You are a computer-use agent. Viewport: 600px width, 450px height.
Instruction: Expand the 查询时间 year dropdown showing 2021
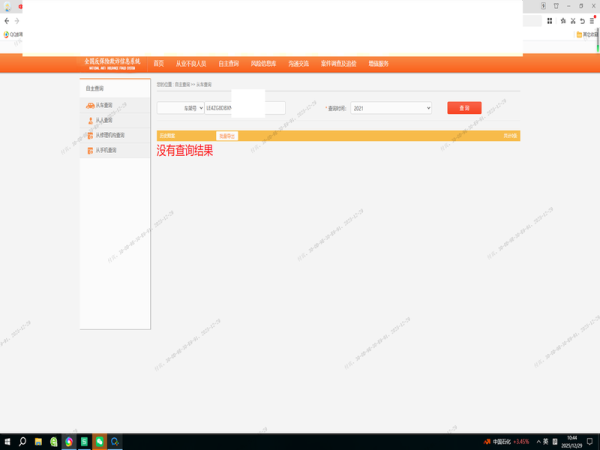[x=391, y=107]
